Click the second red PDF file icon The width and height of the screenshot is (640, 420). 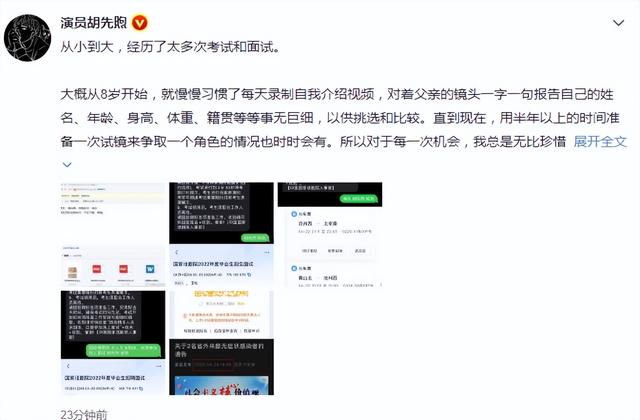[x=123, y=269]
